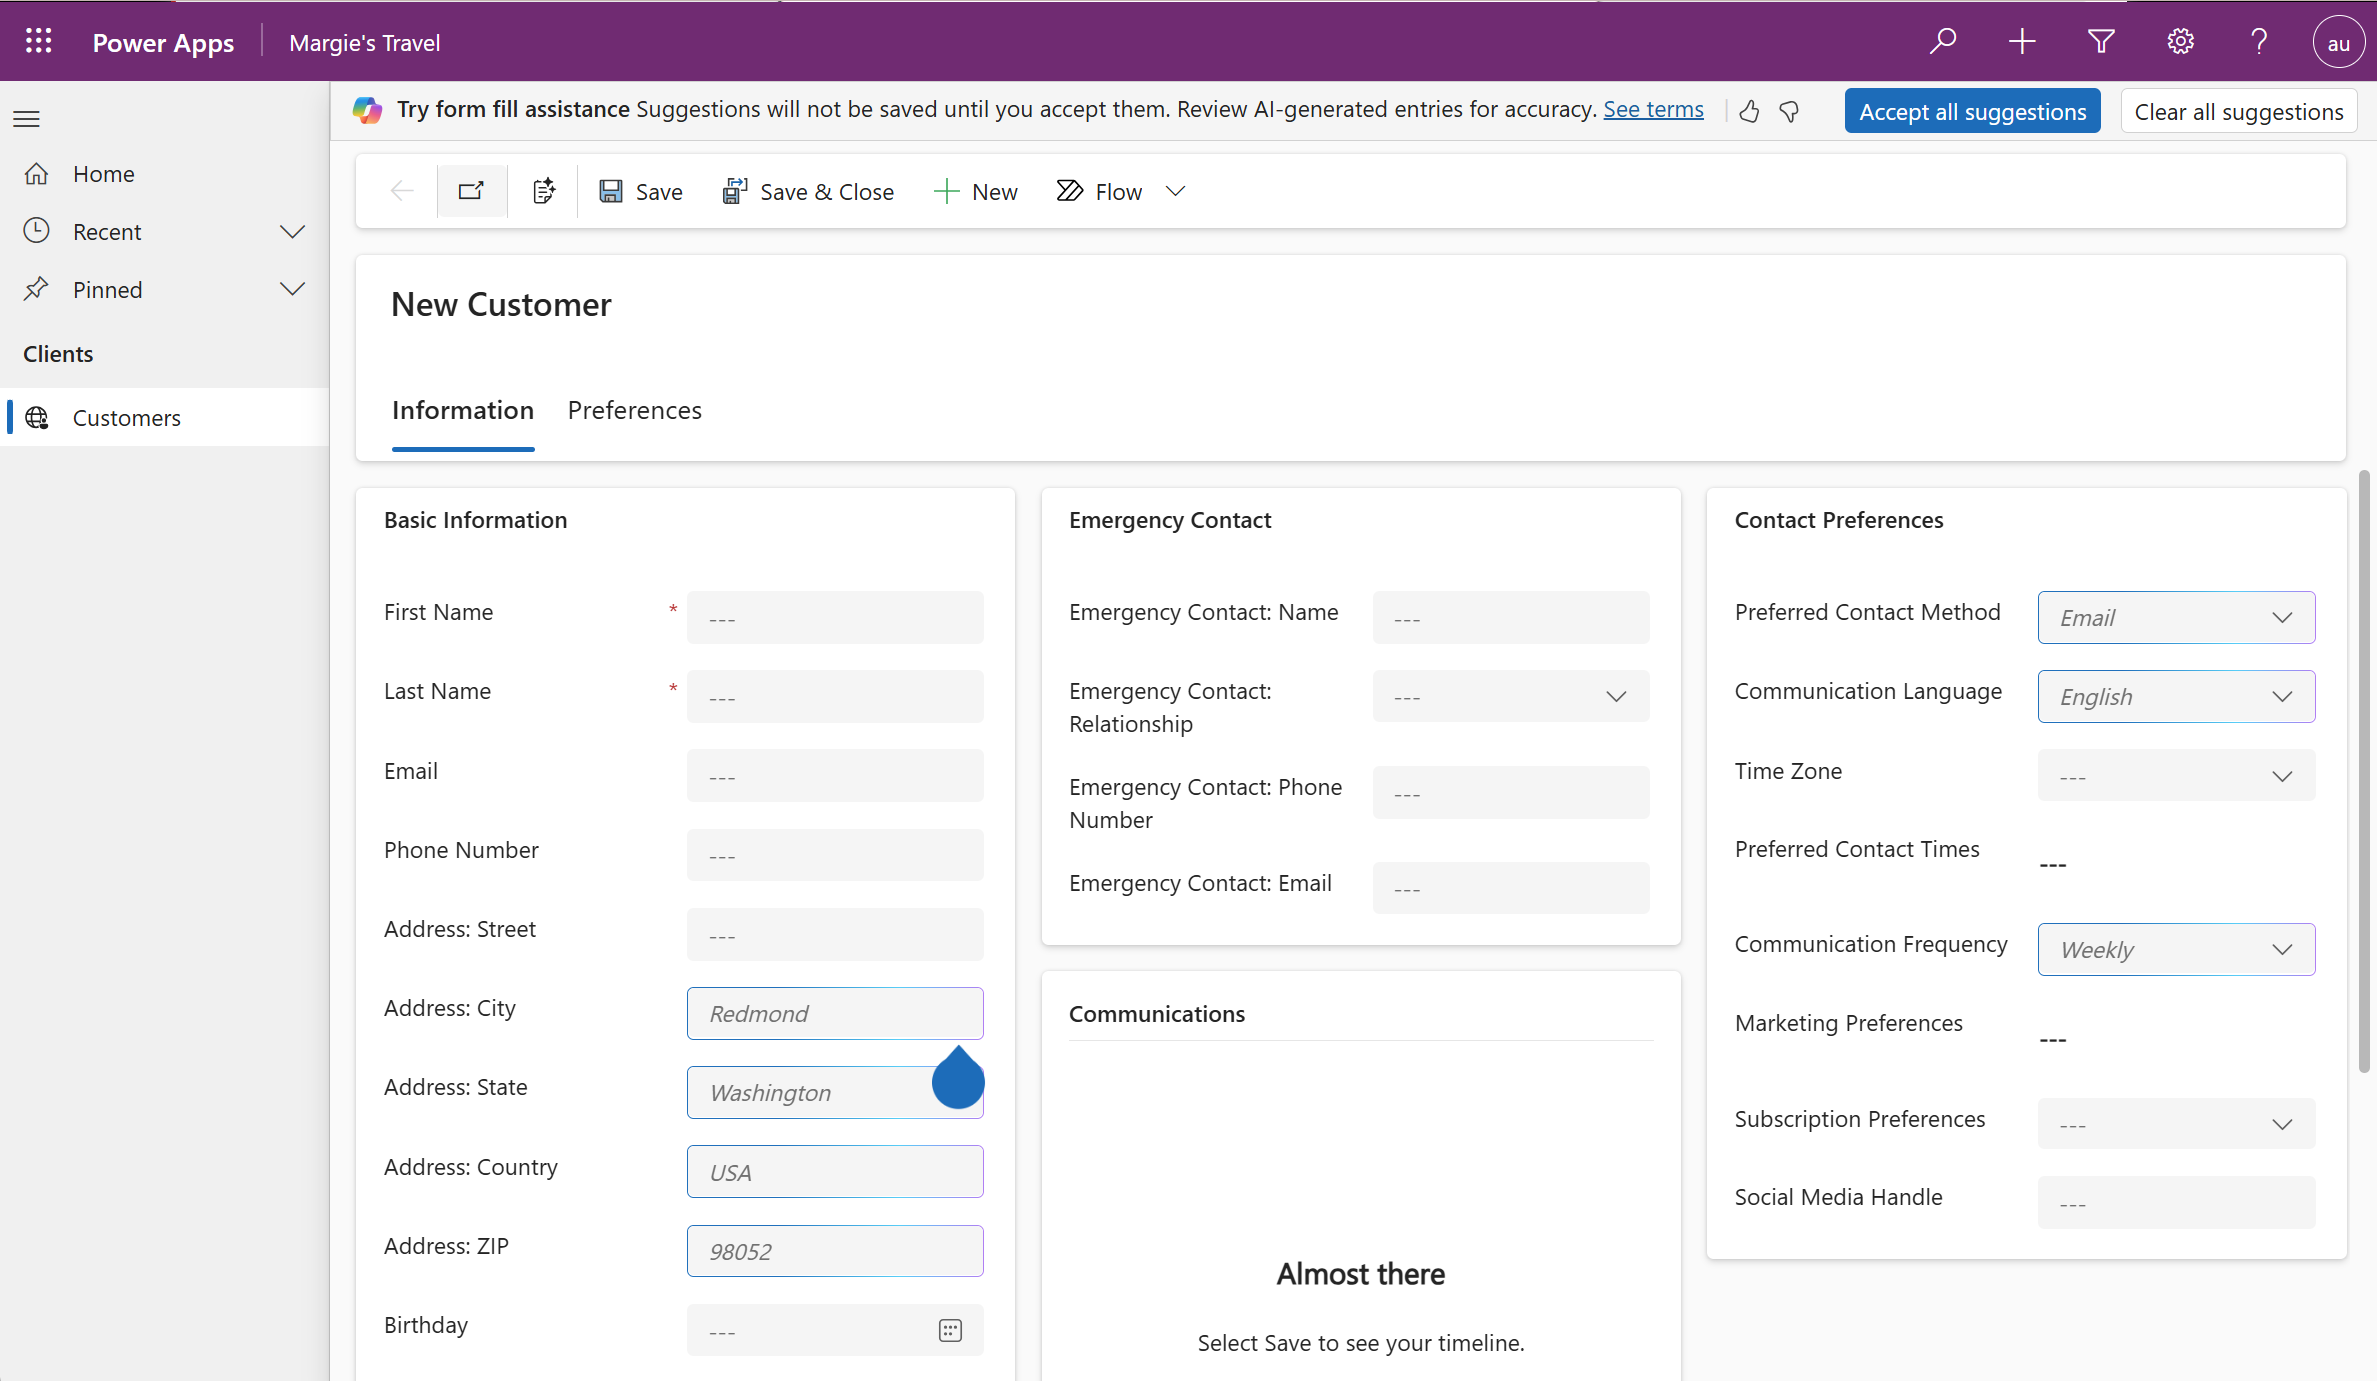Viewport: 2377px width, 1381px height.
Task: Click the Address: City field showing Redmond
Action: click(835, 1013)
